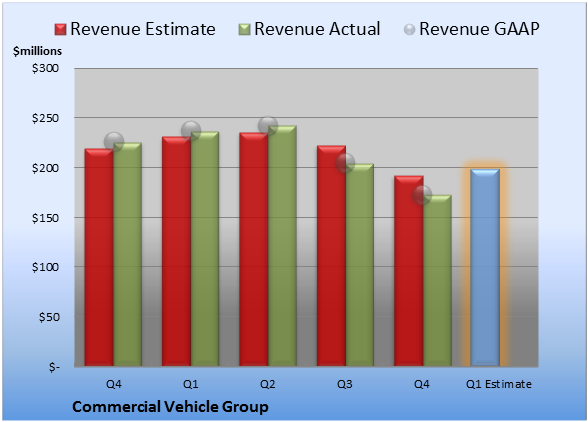Image resolution: width=588 pixels, height=422 pixels.
Task: Click the Revenue GAAP marker above Q2
Action: click(268, 126)
